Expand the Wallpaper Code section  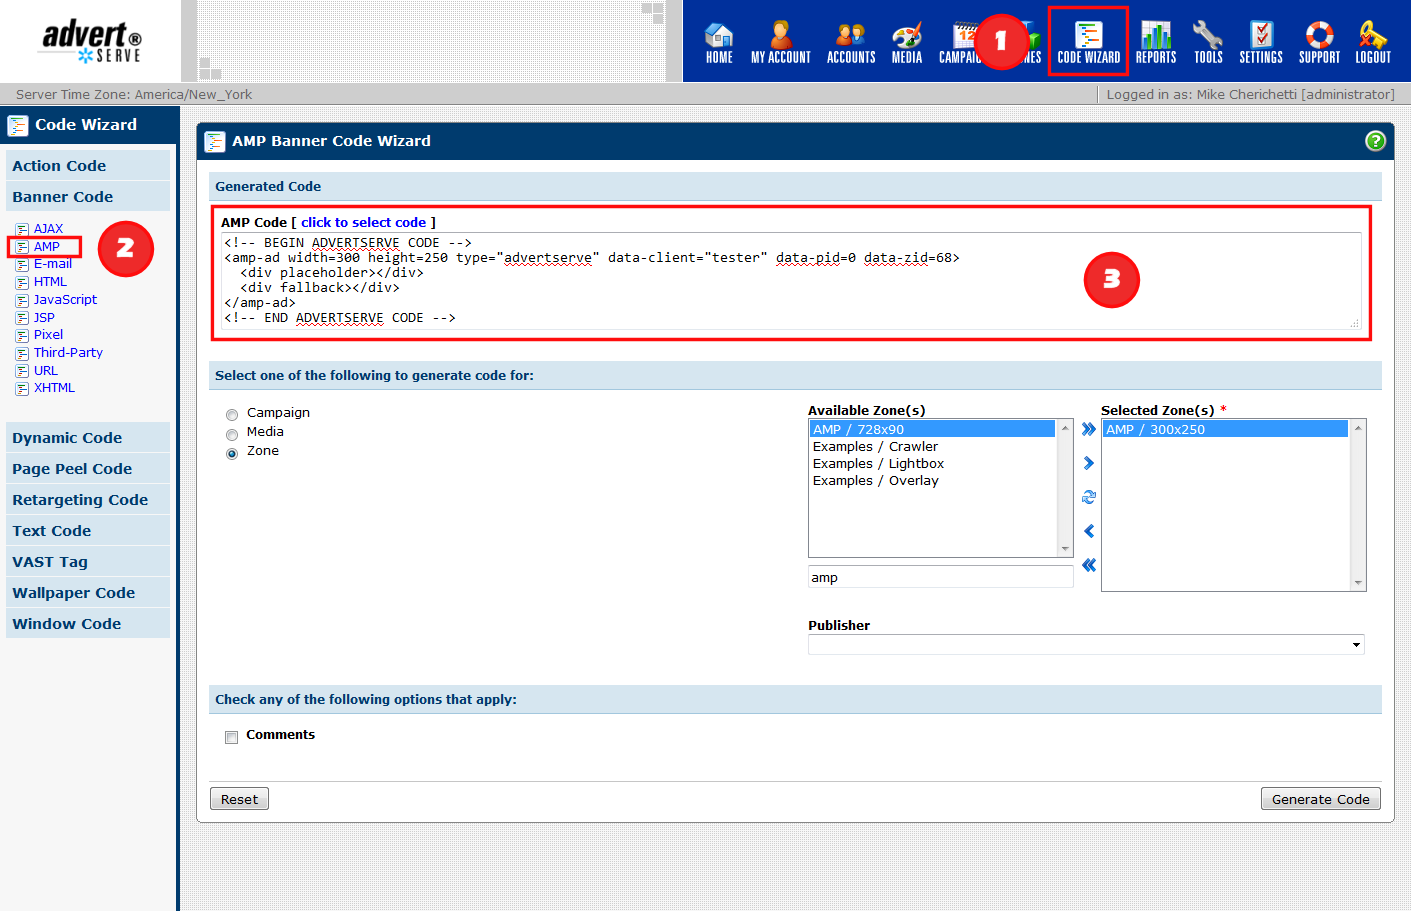click(x=88, y=593)
